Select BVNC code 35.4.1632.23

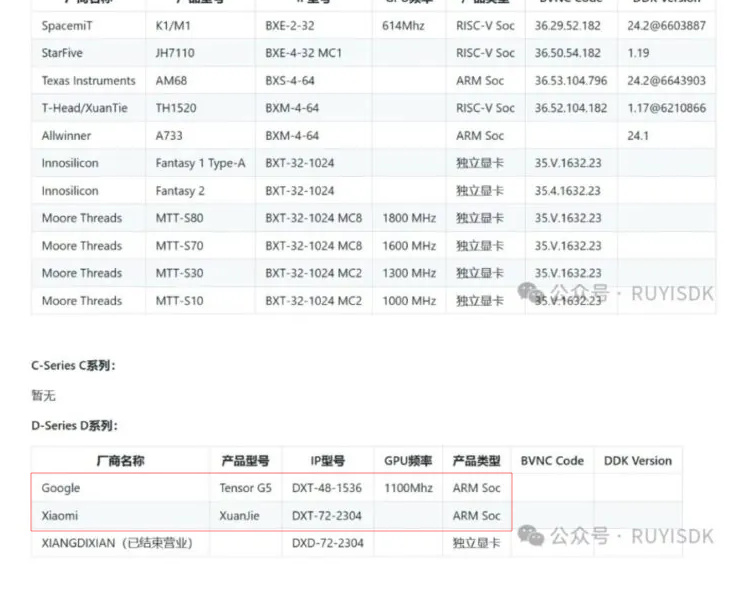point(567,191)
